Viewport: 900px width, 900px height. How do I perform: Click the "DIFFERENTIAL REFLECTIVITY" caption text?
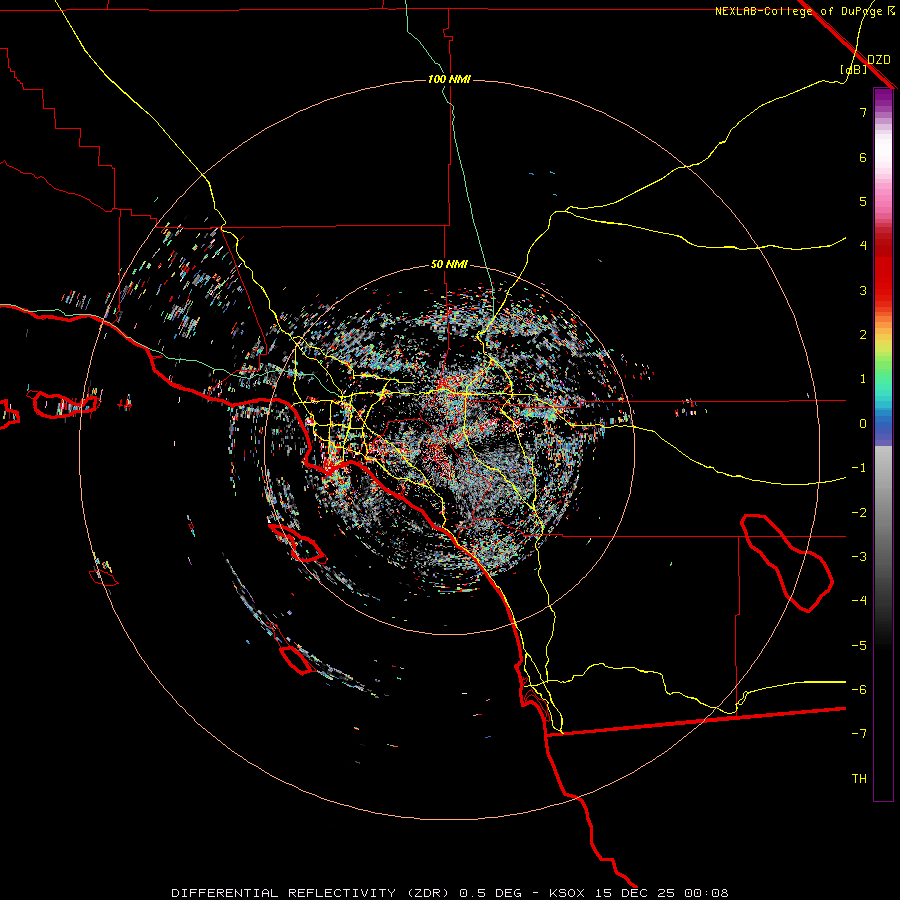pos(284,893)
